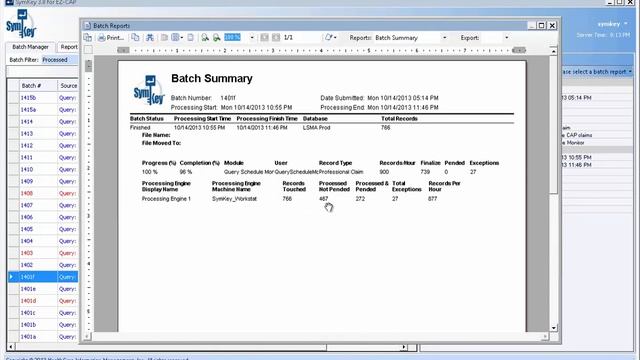Click the Batch Reports window title icon

tap(87, 26)
